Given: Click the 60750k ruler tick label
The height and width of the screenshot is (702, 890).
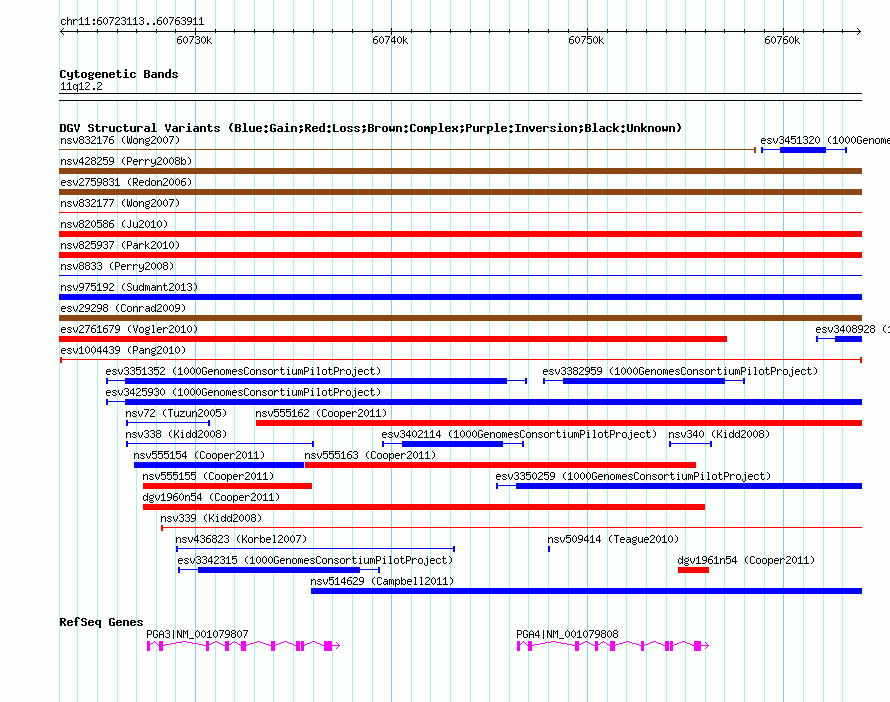Looking at the screenshot, I should click(x=586, y=40).
